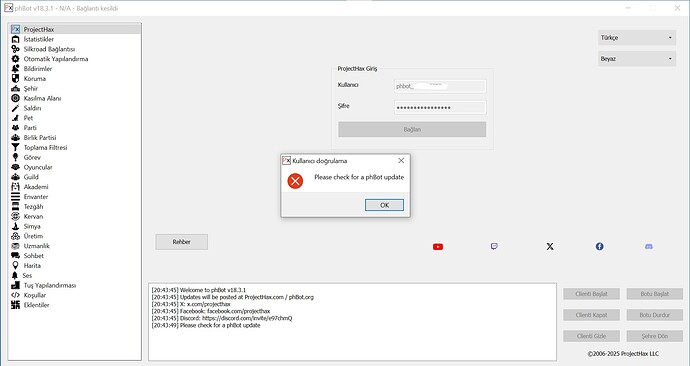Click the Görev icon in sidebar

tap(15, 157)
